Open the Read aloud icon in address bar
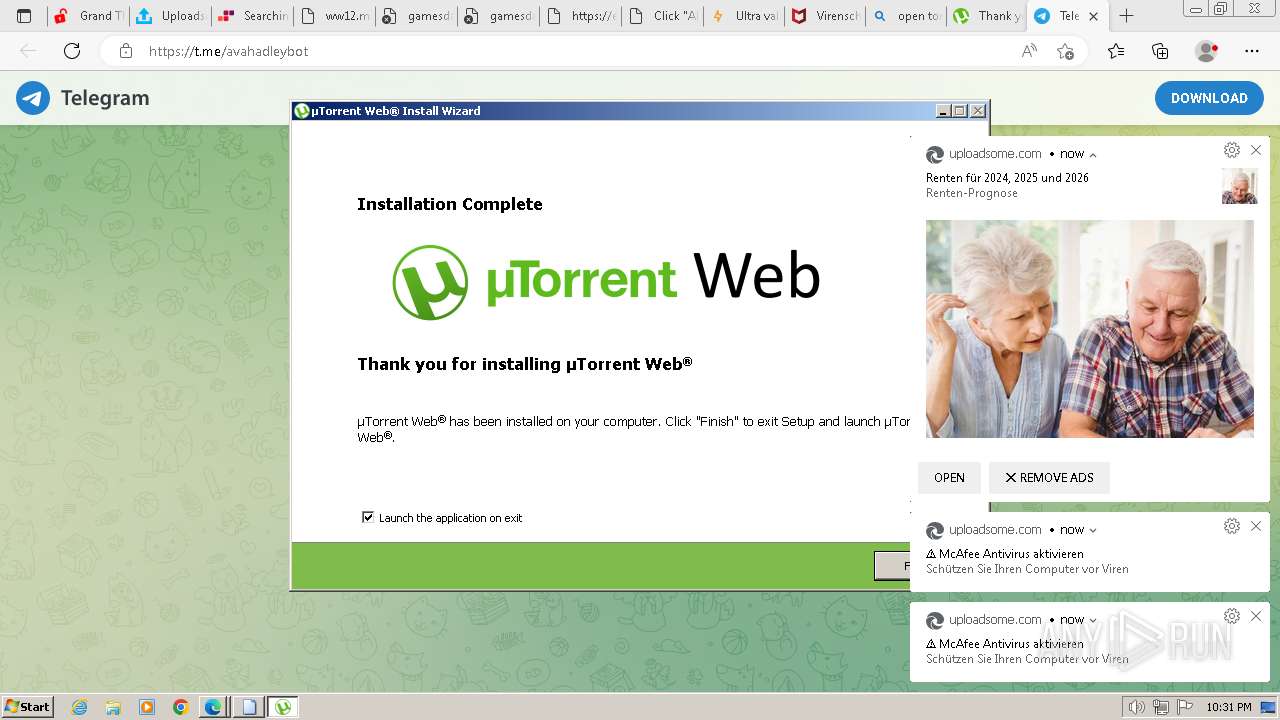This screenshot has height=720, width=1280. 1029,51
